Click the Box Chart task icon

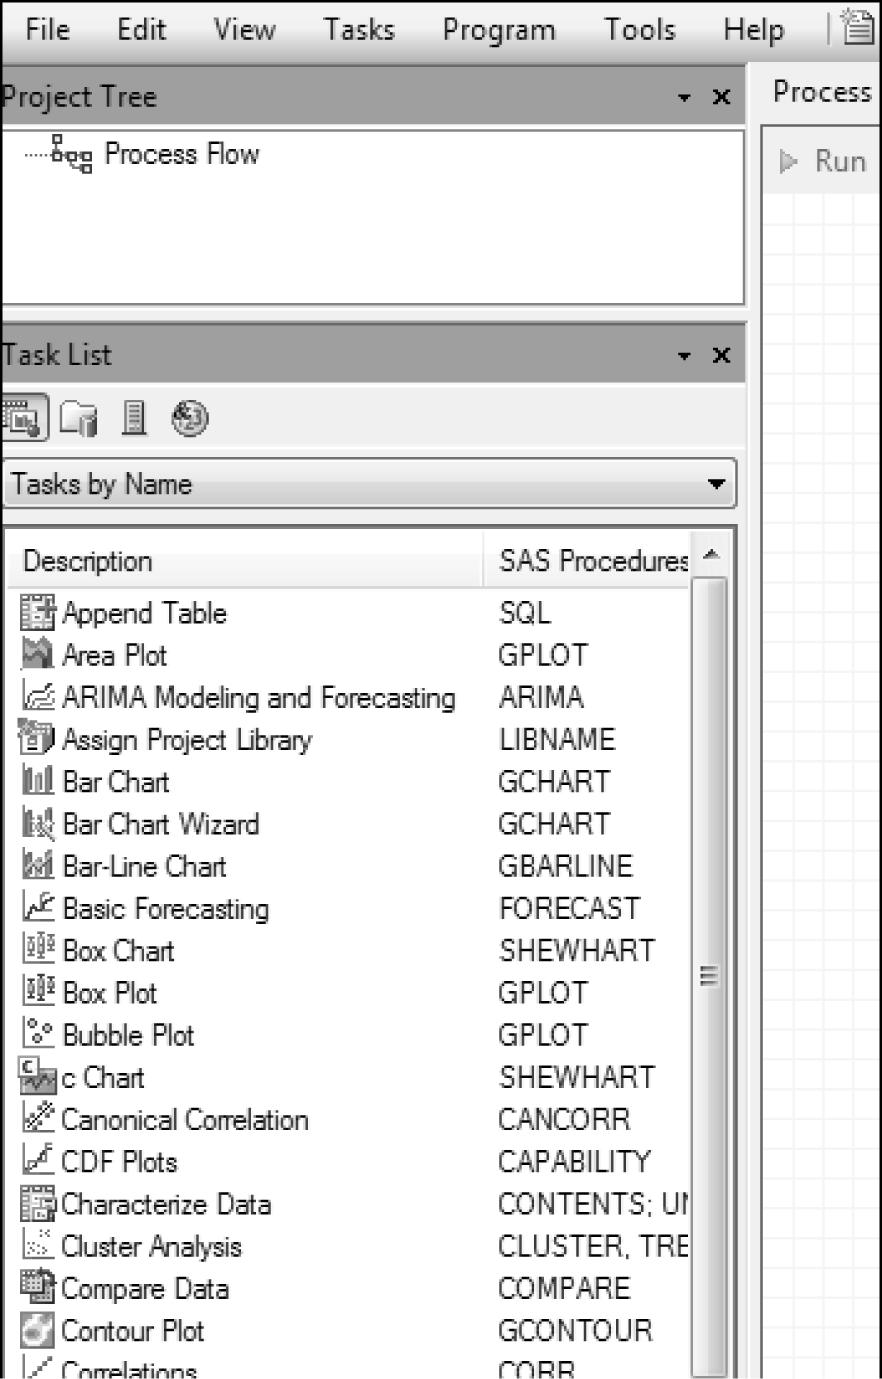coord(38,950)
